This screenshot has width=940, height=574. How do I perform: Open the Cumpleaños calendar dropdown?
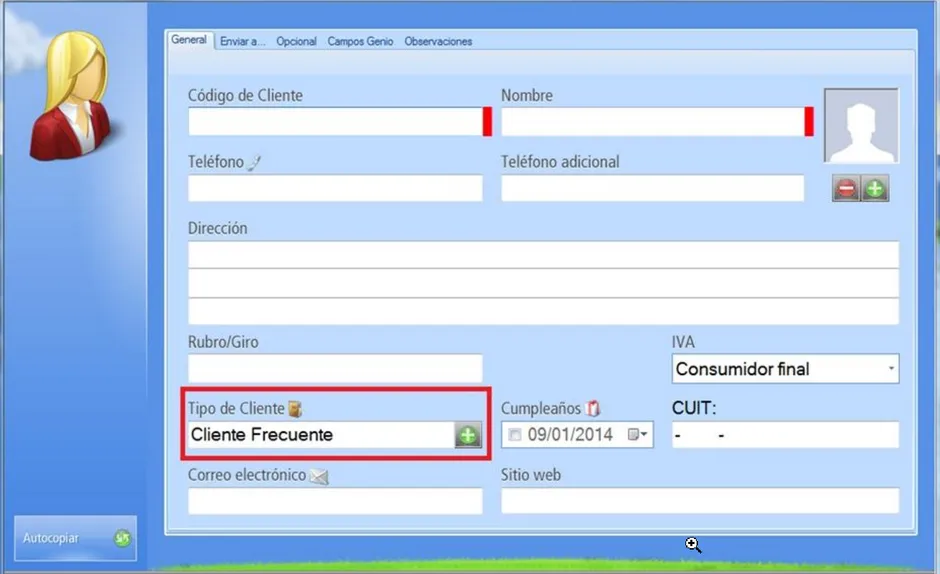coord(638,434)
